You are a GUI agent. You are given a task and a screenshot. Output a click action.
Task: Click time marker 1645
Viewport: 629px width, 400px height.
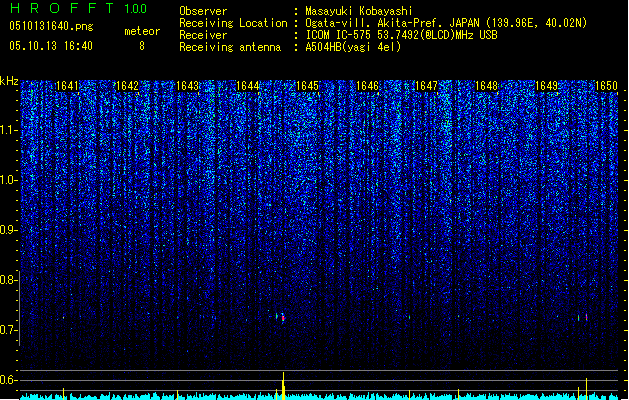[307, 86]
